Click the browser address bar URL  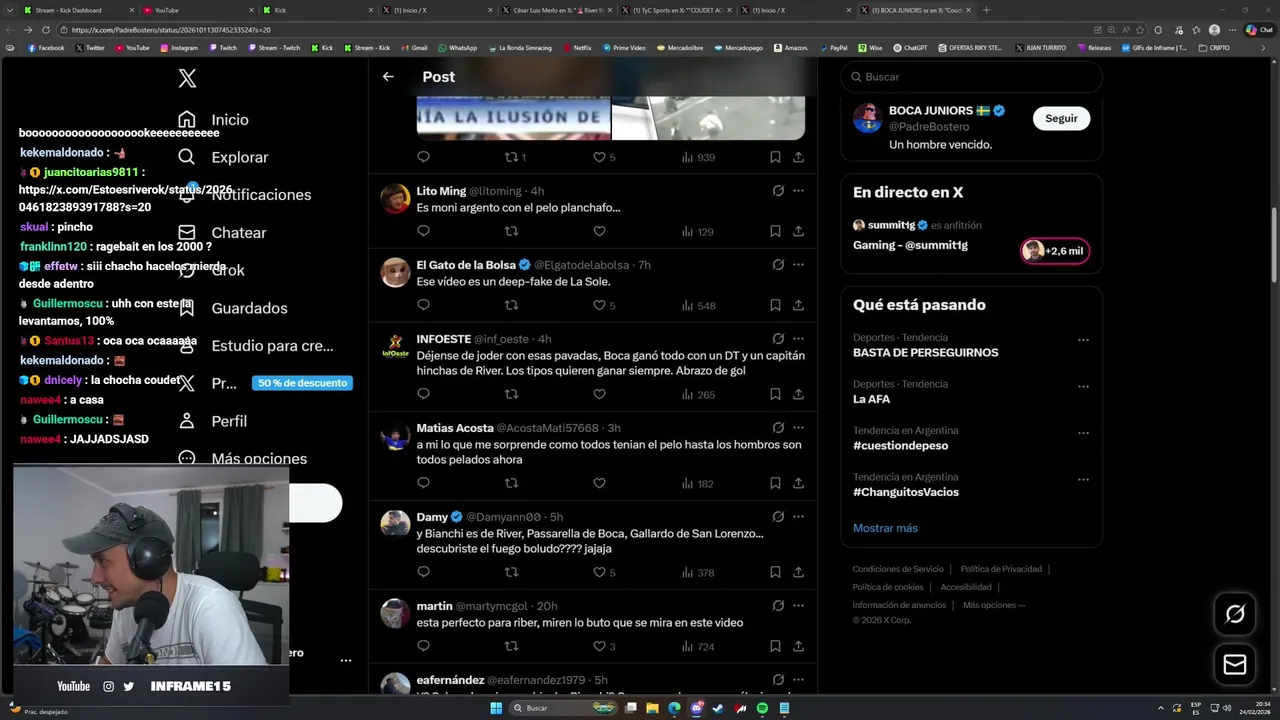[x=170, y=30]
